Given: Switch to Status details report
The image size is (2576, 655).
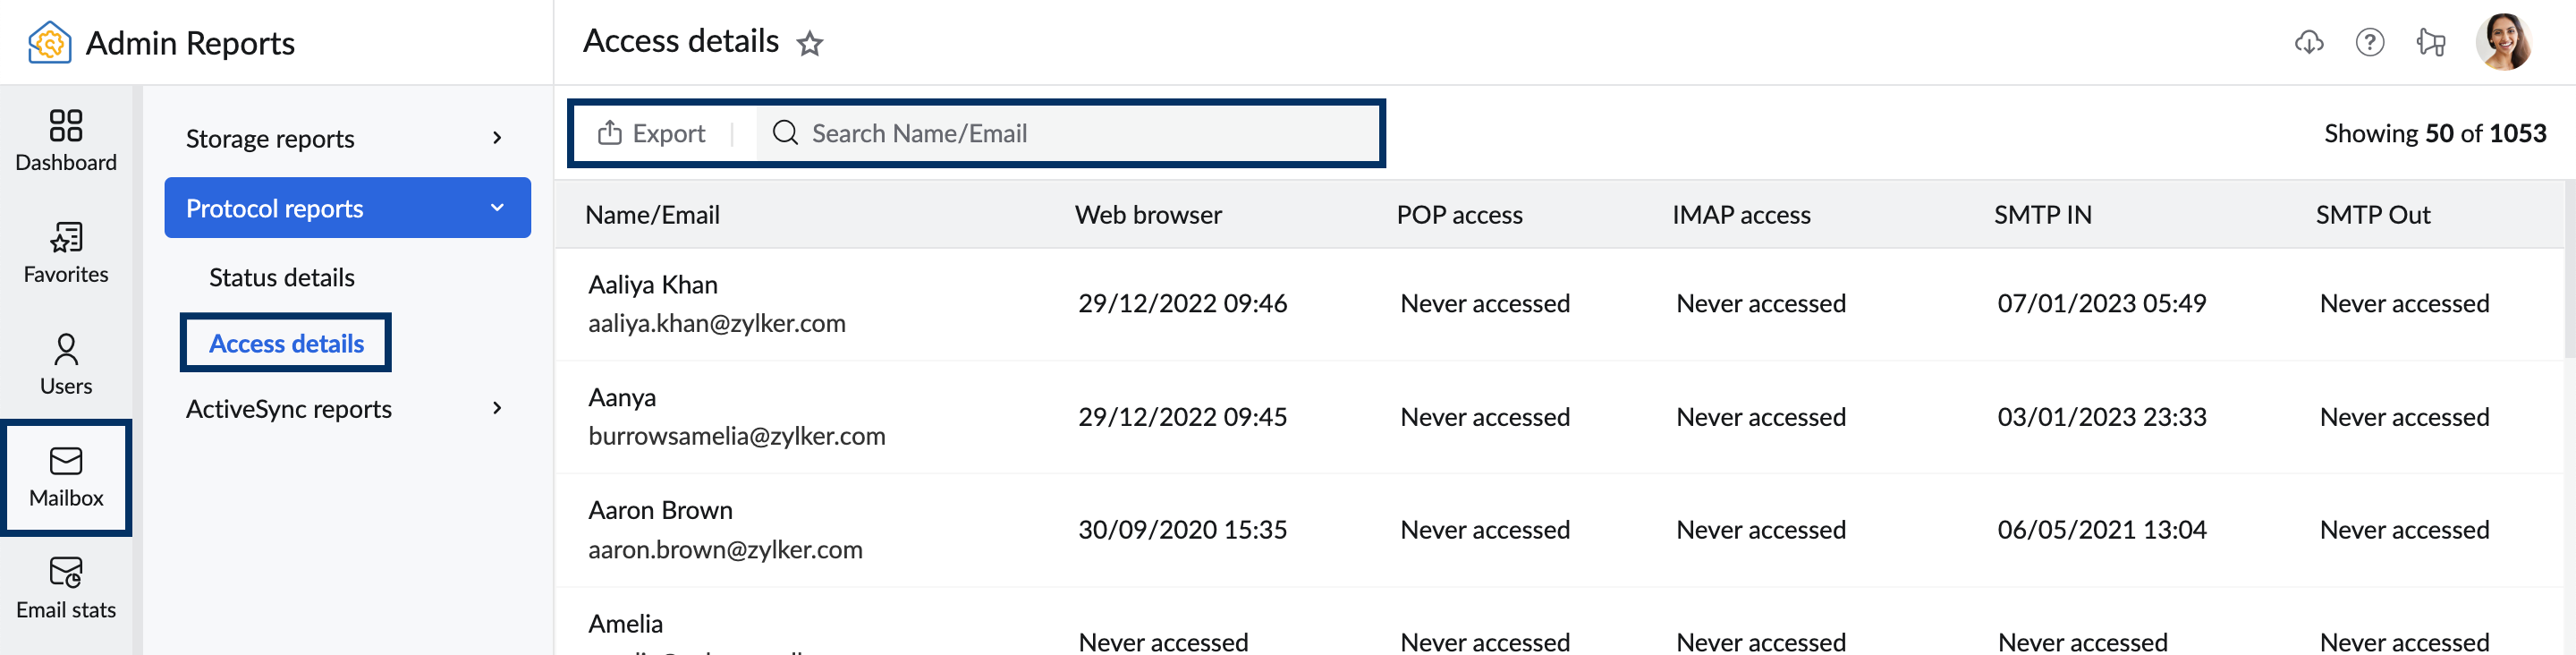Looking at the screenshot, I should [281, 277].
